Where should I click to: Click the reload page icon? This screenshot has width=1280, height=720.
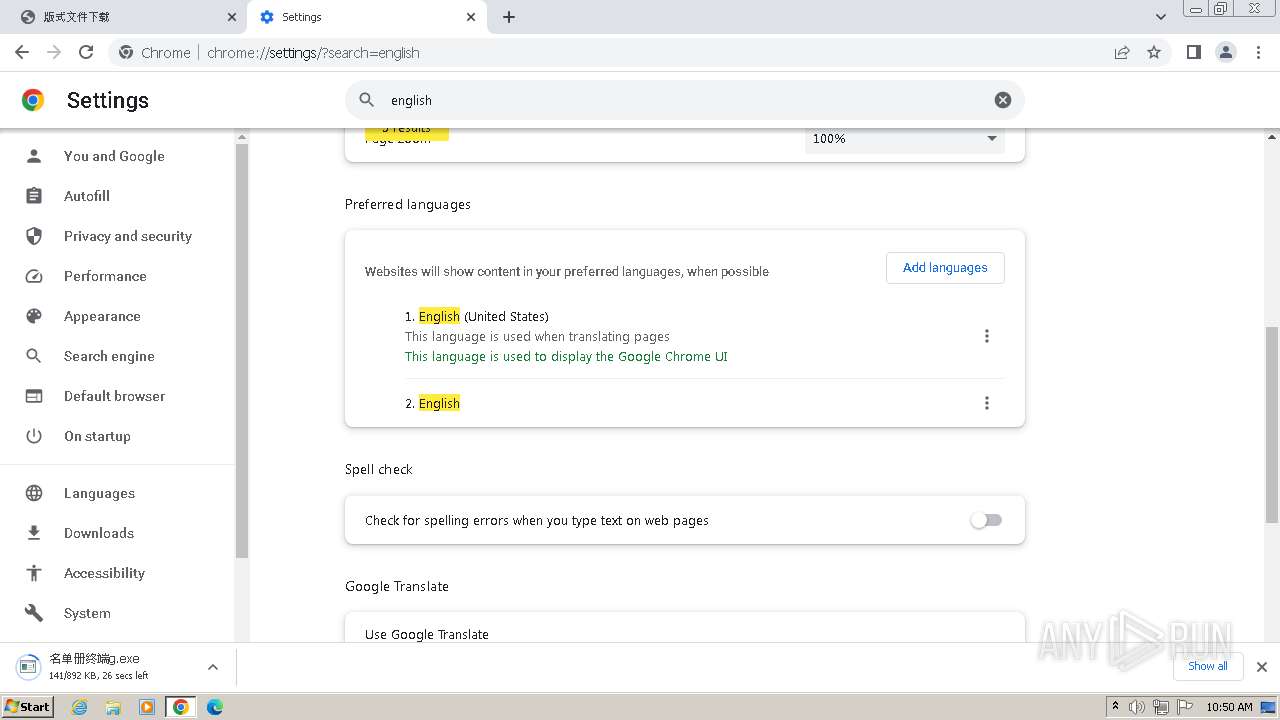(86, 52)
